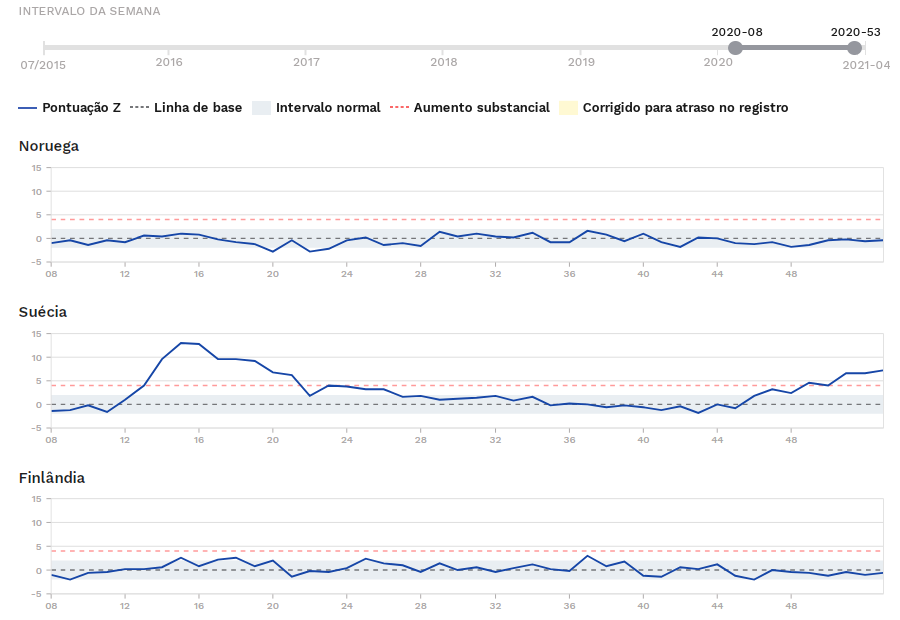
Task: Click the 2021-04 end label of the slider
Action: (x=866, y=65)
